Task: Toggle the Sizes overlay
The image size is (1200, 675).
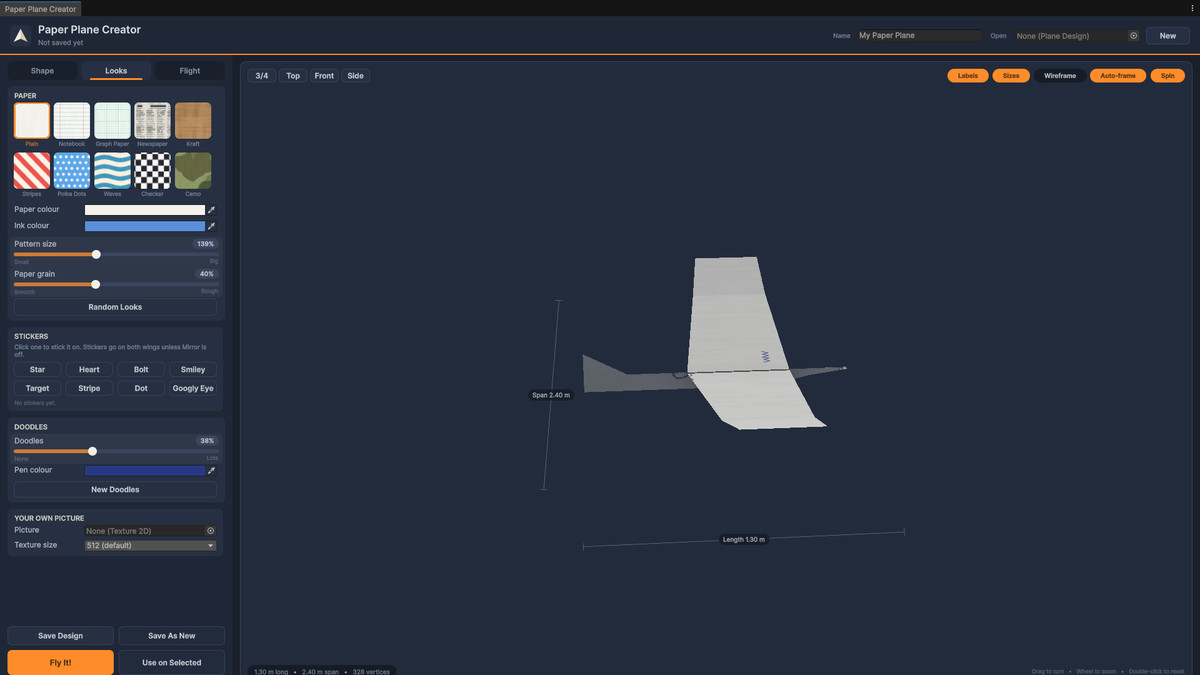Action: 1011,76
